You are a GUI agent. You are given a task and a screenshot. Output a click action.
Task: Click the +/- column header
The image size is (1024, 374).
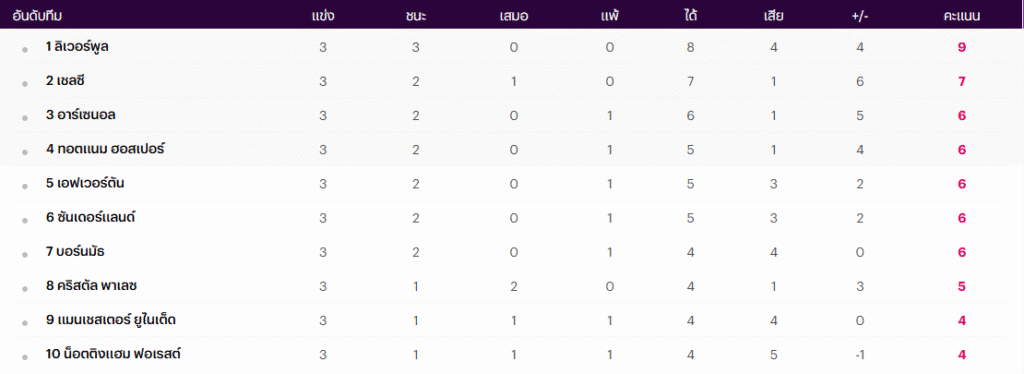click(x=859, y=16)
